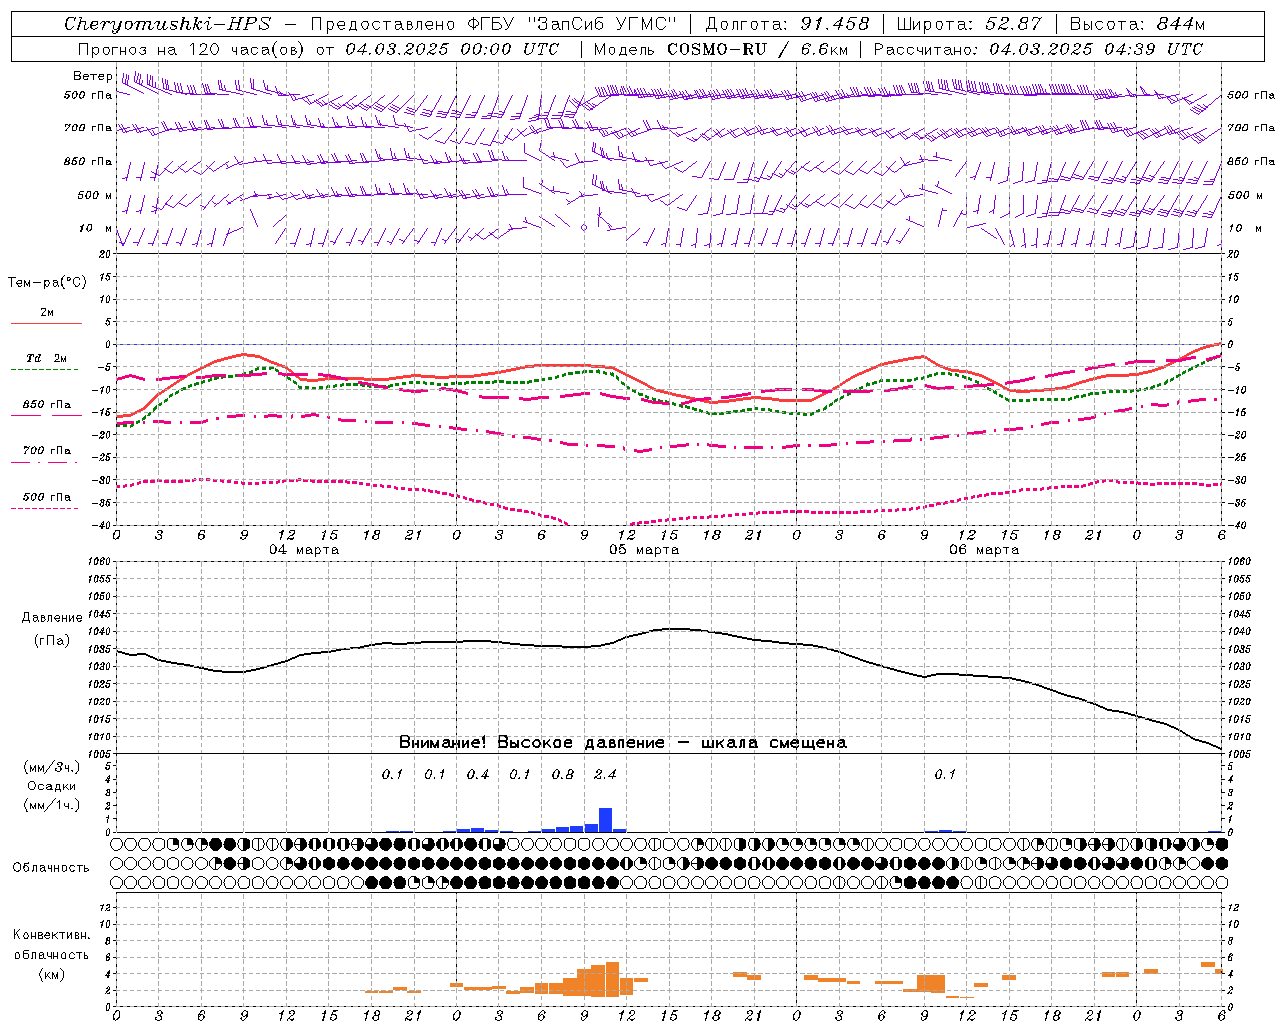Click the Высота: 844м header value
This screenshot has height=1024, width=1280.
tap(1137, 24)
